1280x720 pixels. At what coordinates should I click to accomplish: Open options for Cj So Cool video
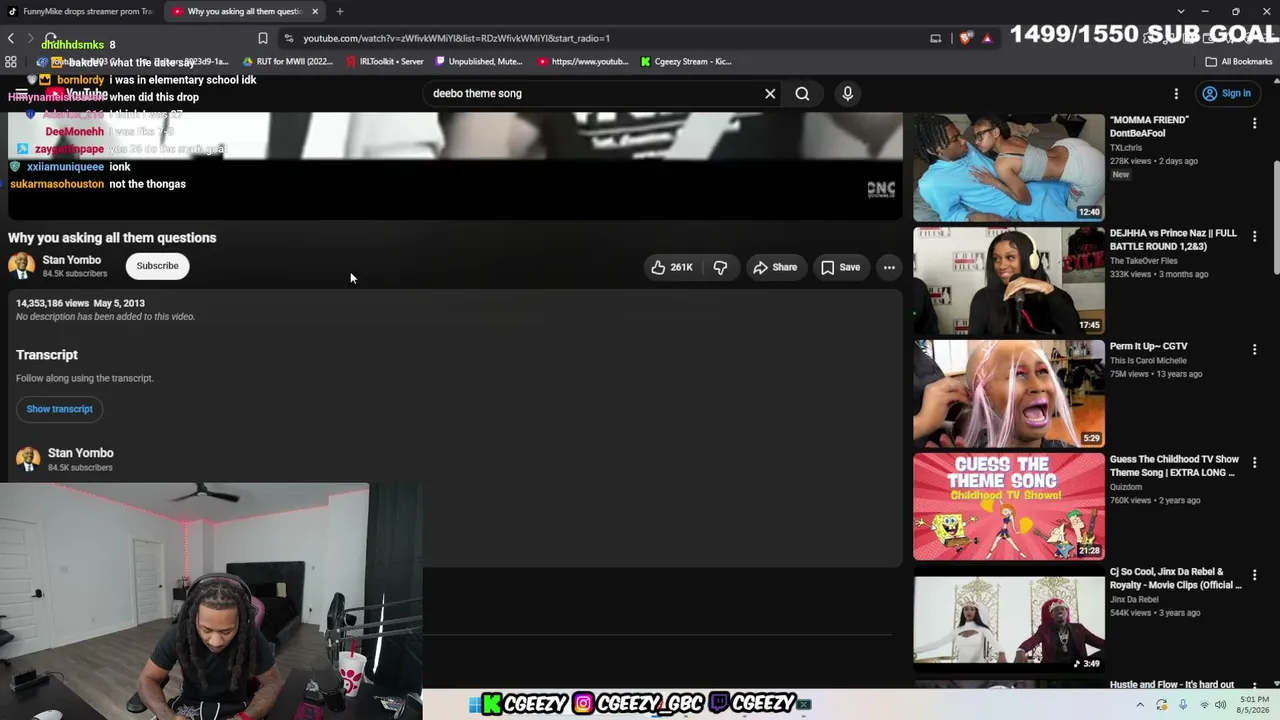[x=1254, y=575]
